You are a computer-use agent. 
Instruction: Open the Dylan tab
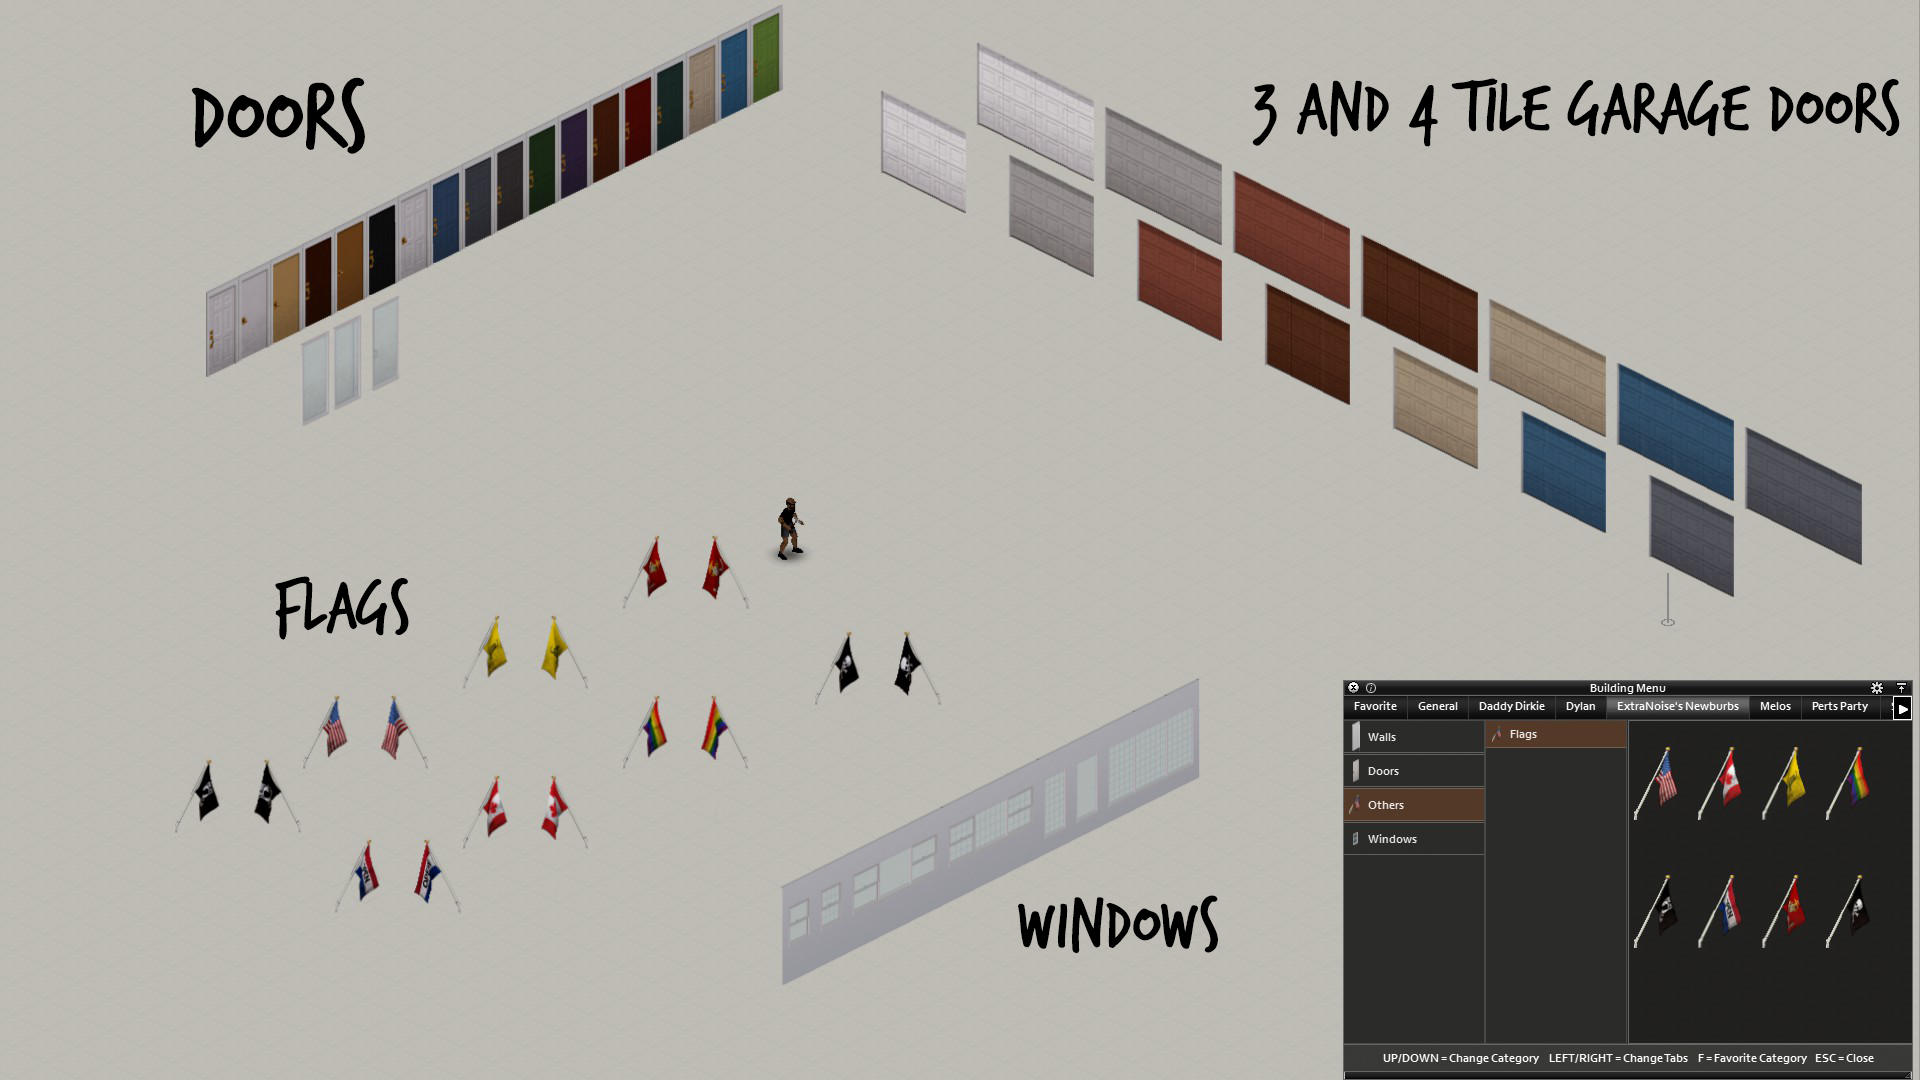[1580, 707]
